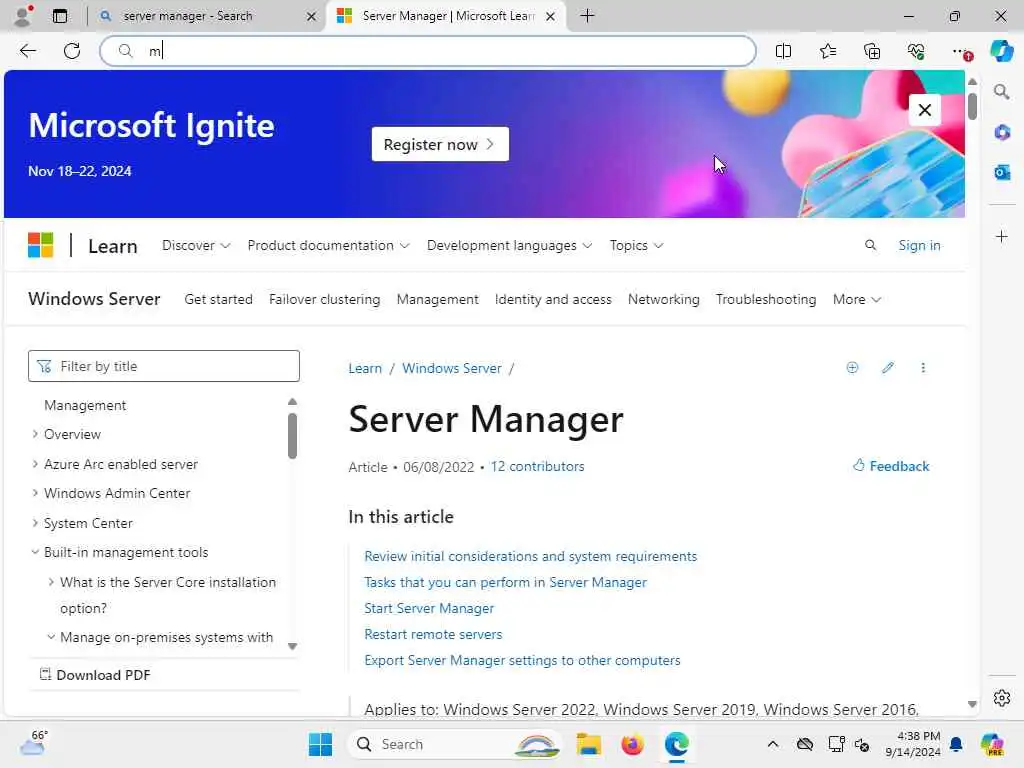
Task: Click Download PDF button
Action: (95, 675)
